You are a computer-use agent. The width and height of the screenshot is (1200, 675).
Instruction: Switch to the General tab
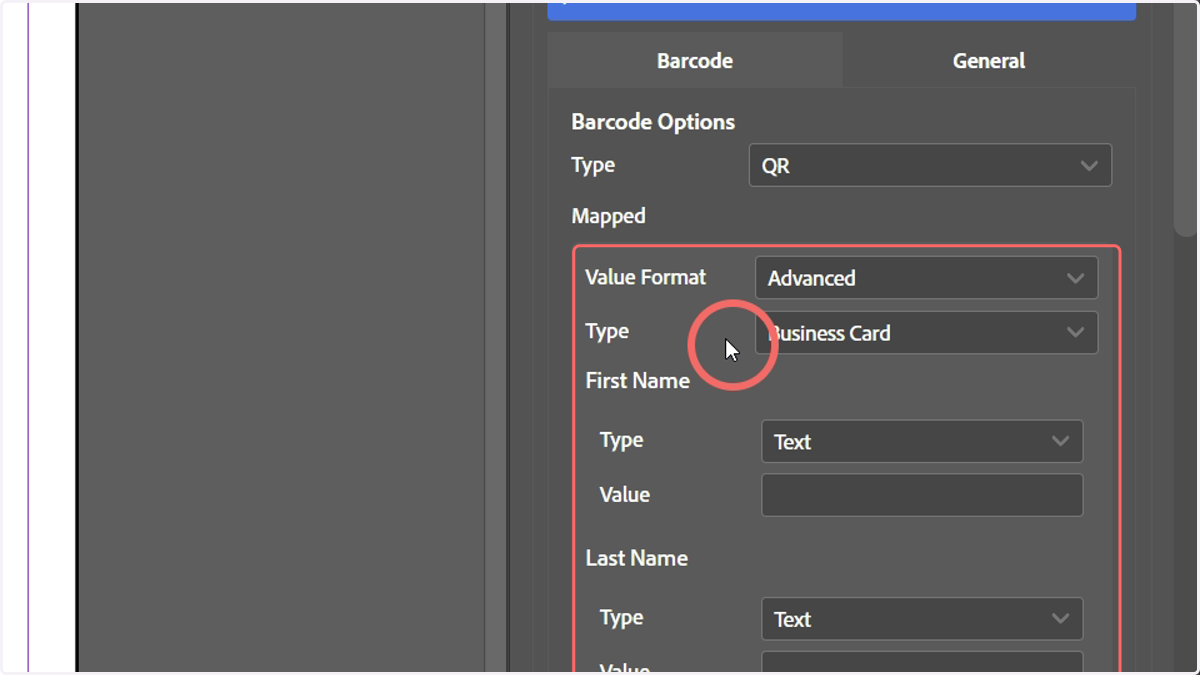tap(989, 61)
